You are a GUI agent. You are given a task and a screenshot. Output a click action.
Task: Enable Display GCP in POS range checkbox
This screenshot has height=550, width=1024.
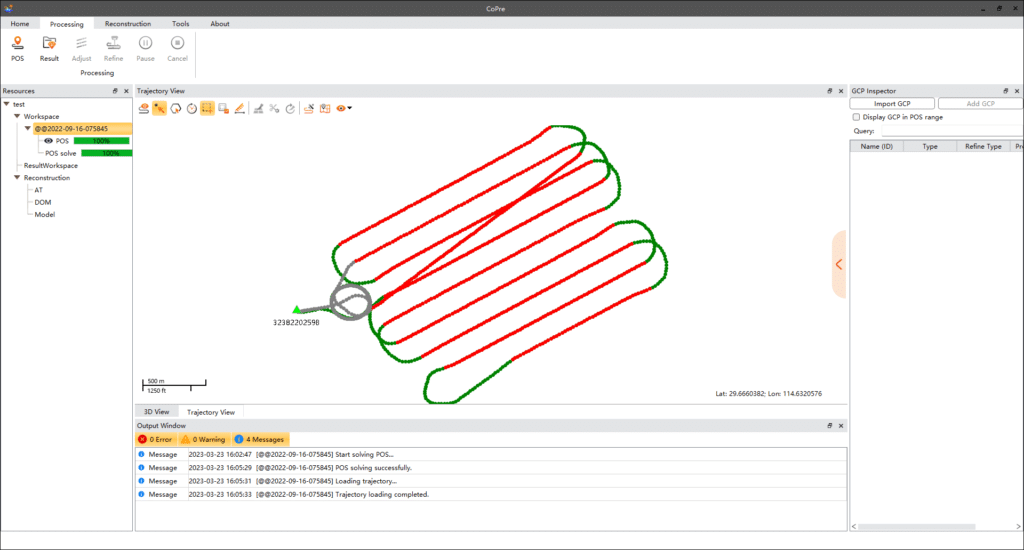(855, 117)
